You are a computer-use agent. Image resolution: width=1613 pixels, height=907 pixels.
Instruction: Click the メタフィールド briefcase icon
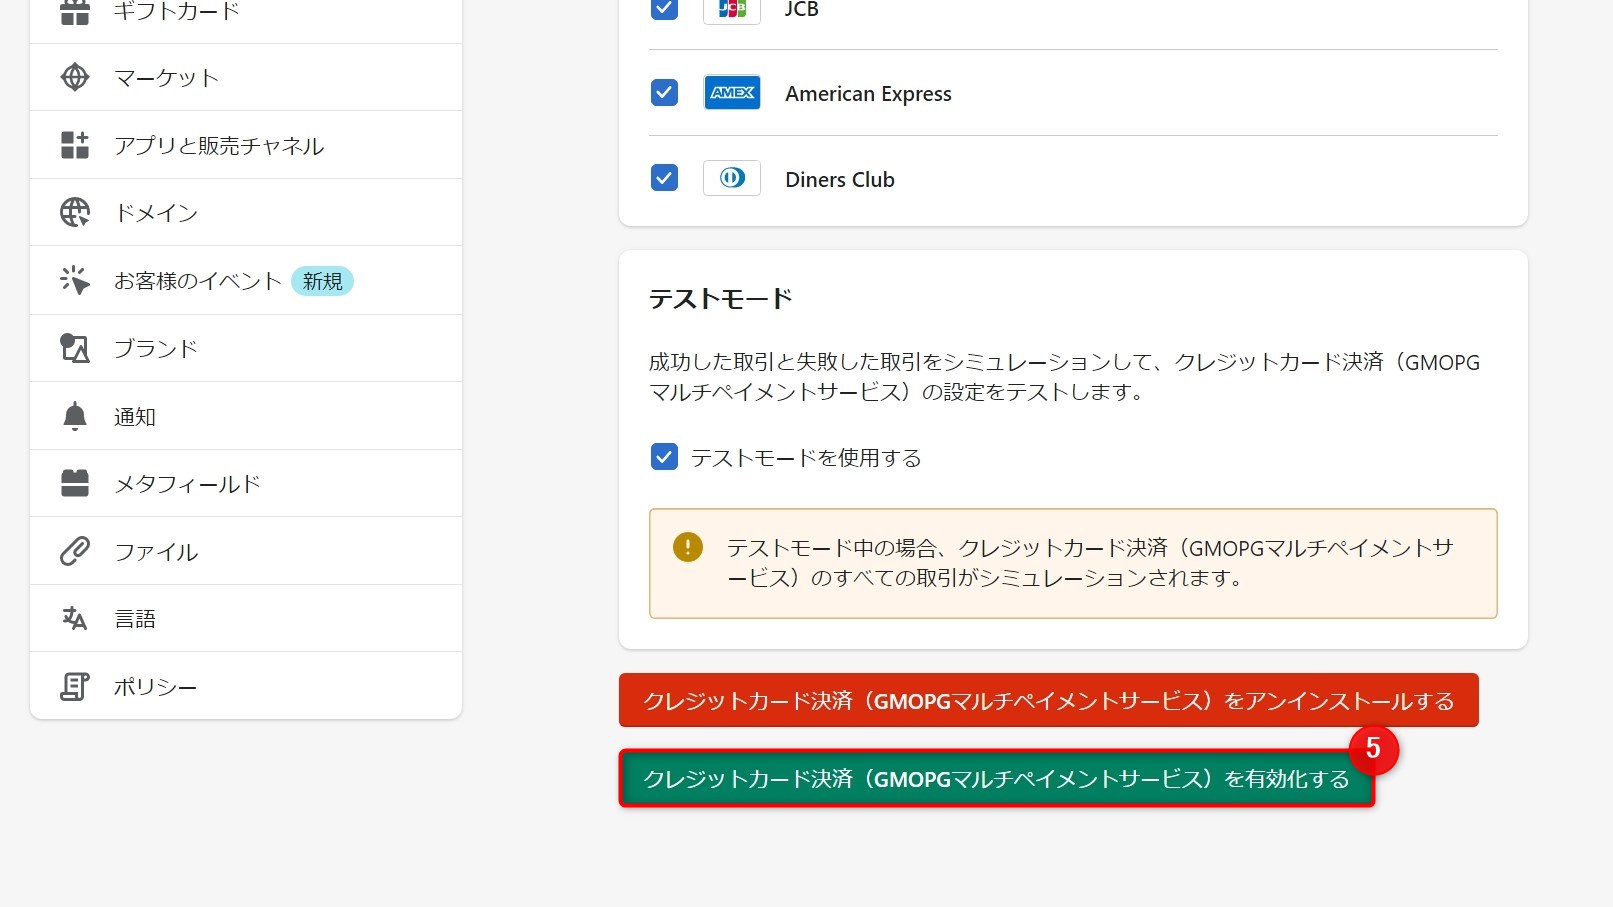74,483
